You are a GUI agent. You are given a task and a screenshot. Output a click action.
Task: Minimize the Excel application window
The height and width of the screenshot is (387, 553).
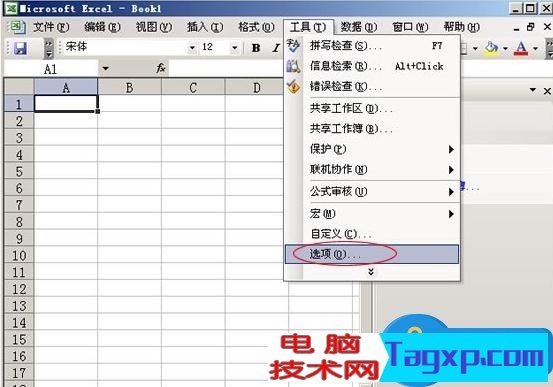[516, 8]
